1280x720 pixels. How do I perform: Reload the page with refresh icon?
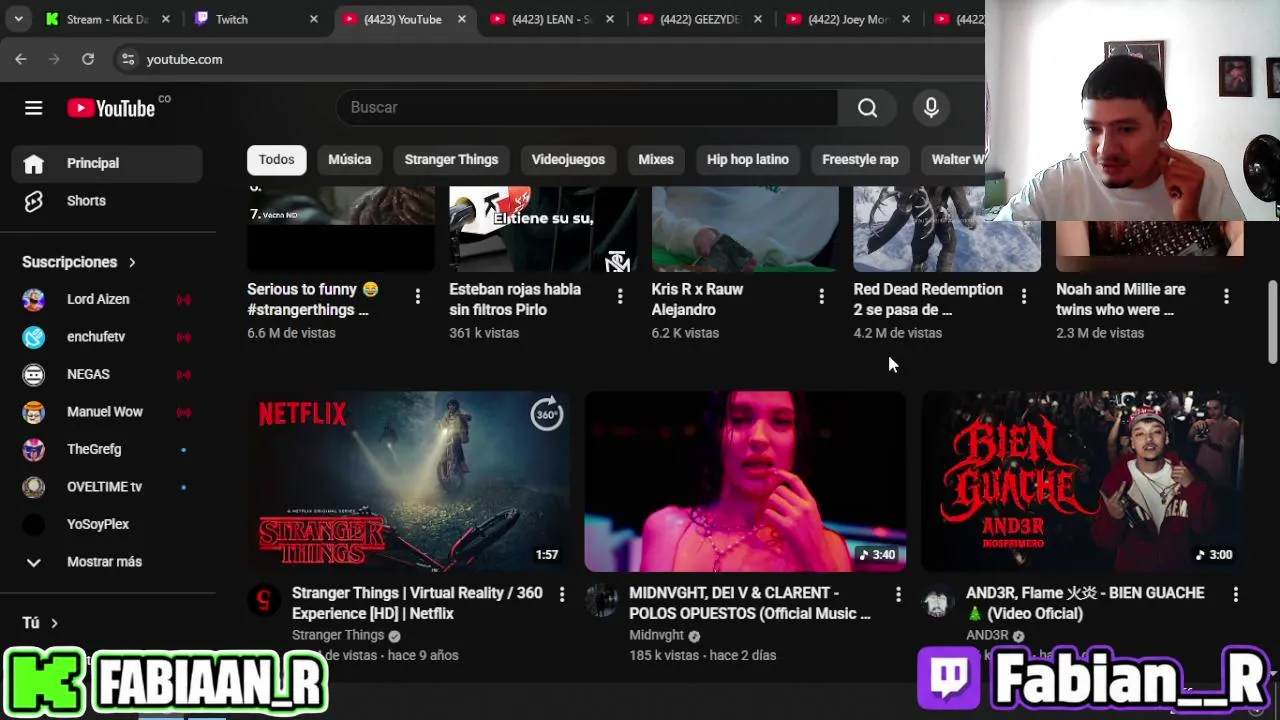[88, 59]
